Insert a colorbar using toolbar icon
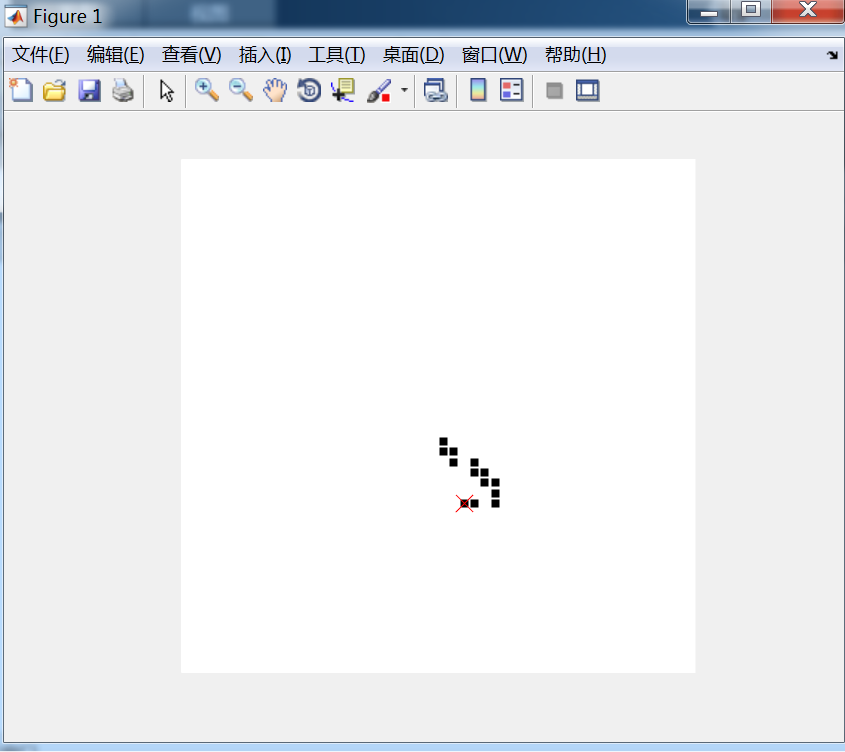Image resolution: width=845 pixels, height=752 pixels. coord(478,90)
